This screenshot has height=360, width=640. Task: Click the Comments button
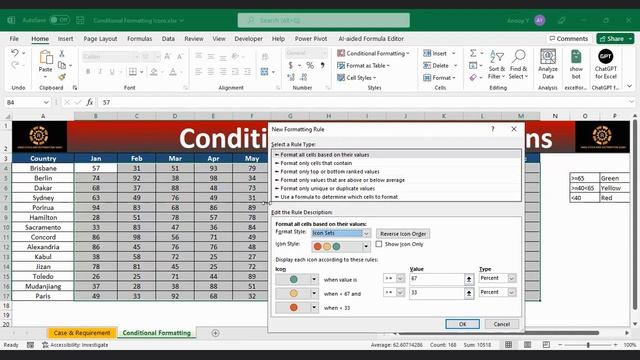click(569, 39)
